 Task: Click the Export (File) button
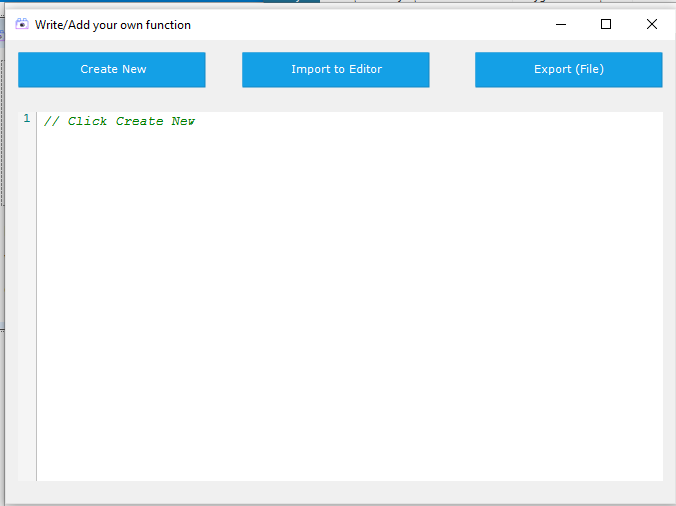(568, 70)
